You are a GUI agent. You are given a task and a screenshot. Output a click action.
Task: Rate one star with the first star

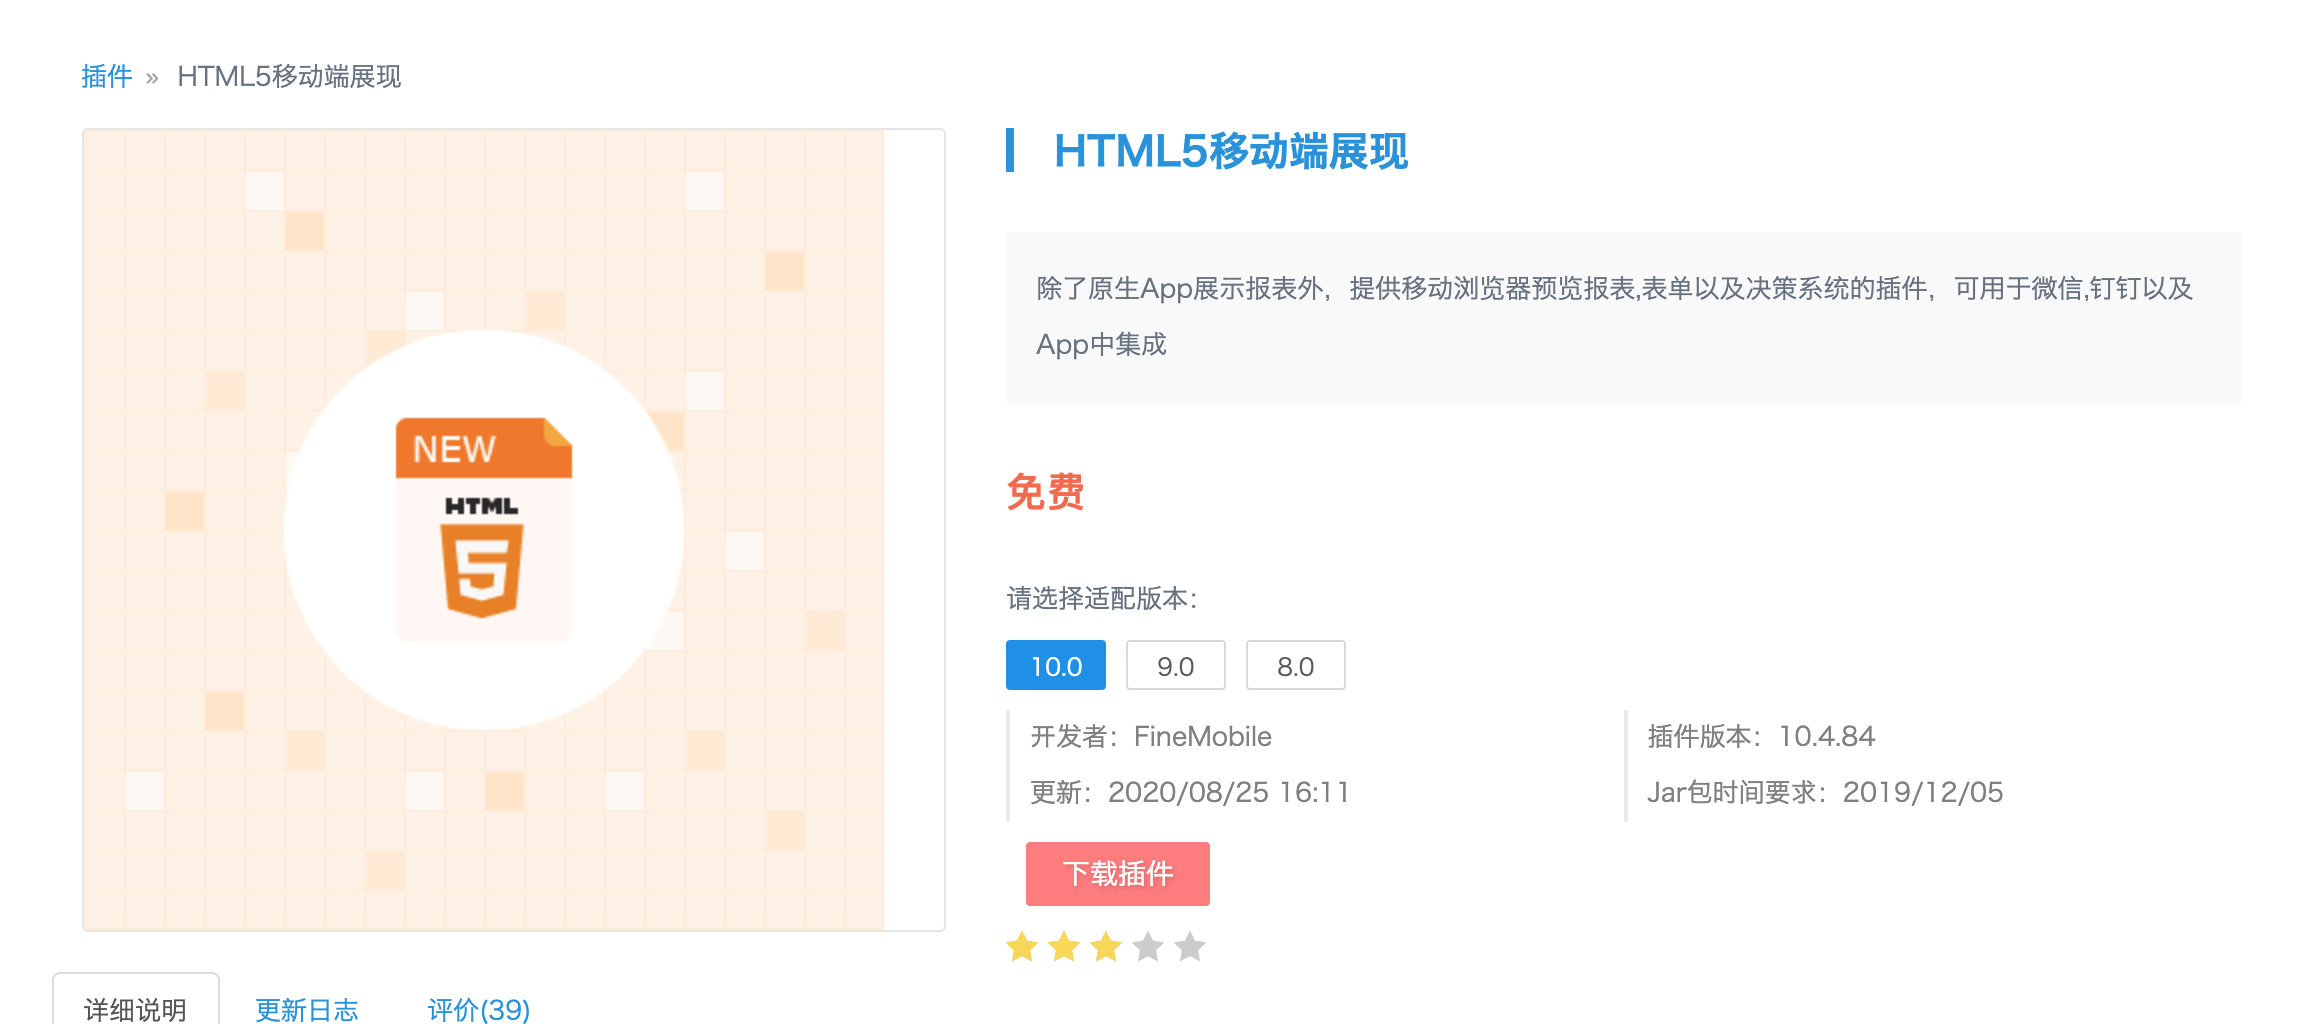click(1022, 946)
